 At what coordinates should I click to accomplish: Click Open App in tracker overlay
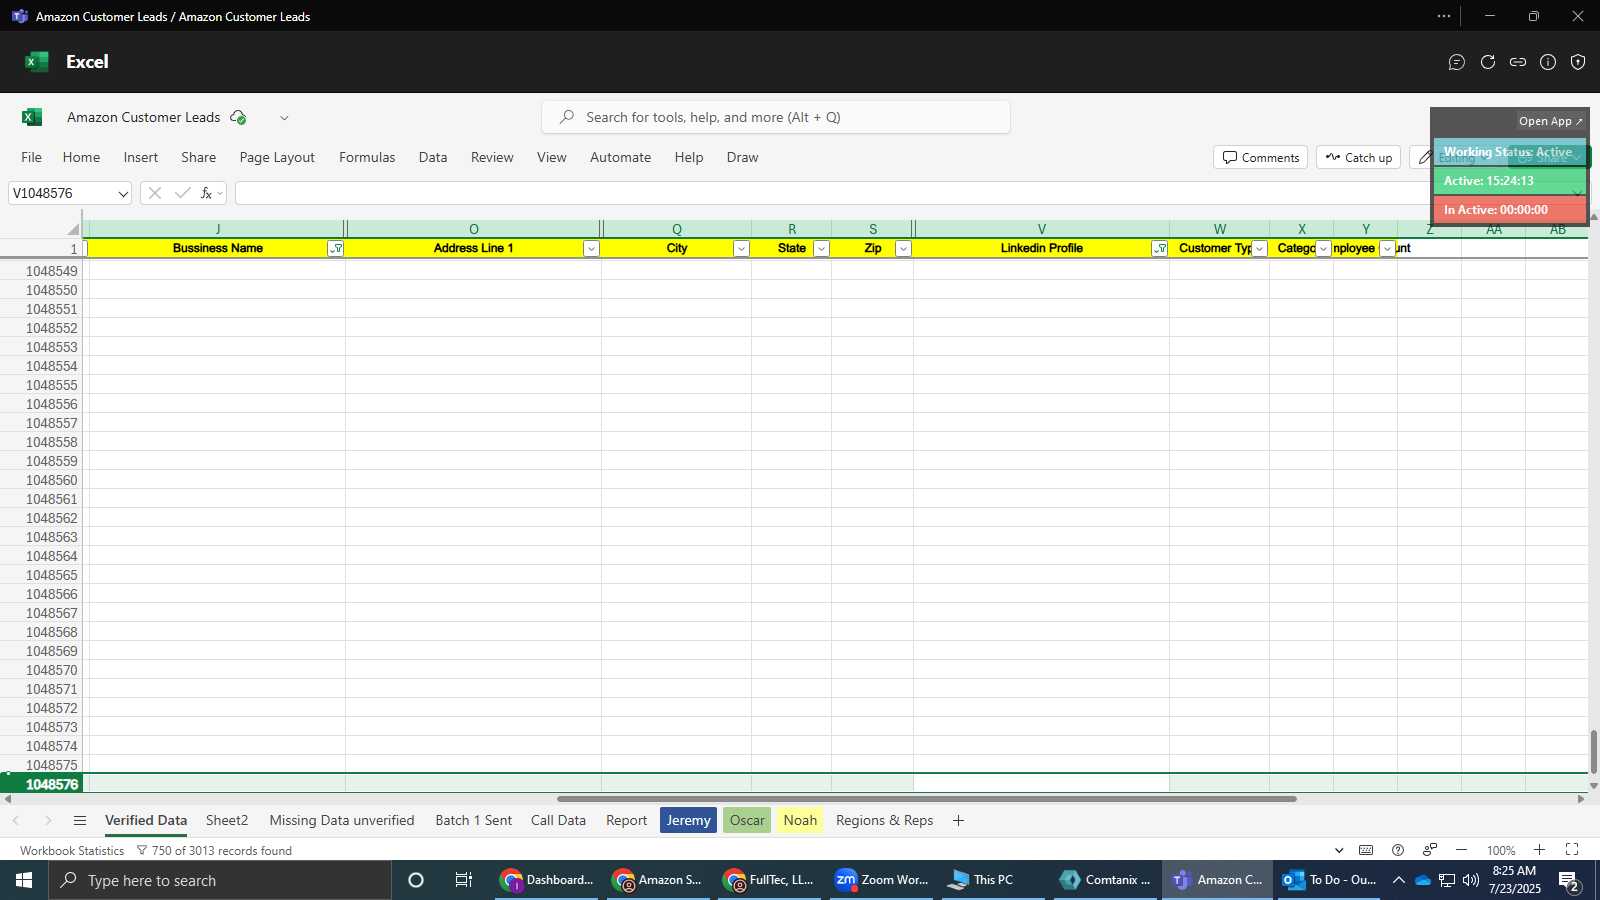tap(1550, 121)
